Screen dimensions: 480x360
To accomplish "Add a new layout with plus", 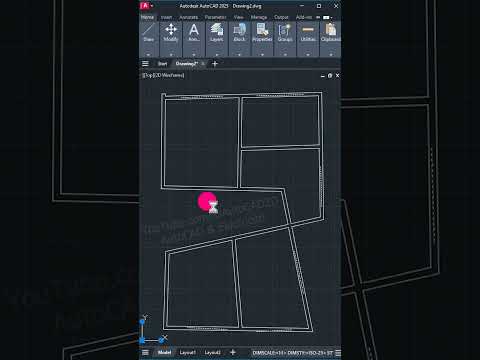I will (233, 352).
